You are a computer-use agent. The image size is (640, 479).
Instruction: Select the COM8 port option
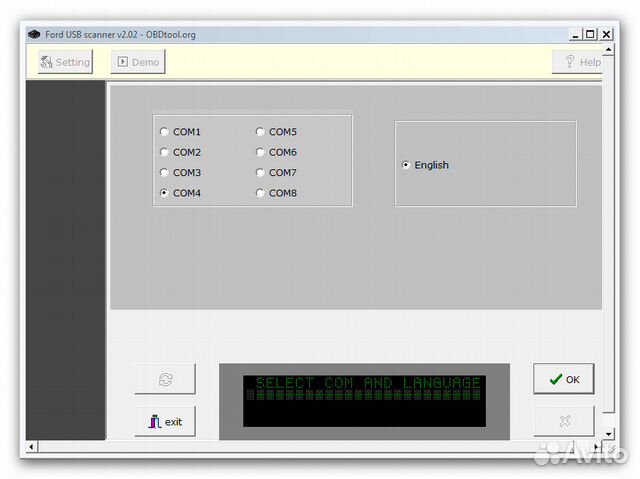pos(276,193)
